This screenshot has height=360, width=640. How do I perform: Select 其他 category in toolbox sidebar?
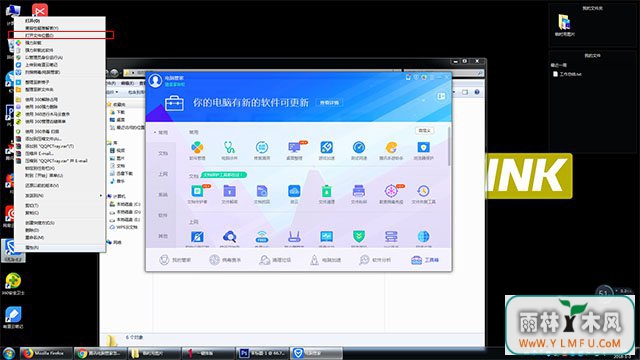(163, 236)
